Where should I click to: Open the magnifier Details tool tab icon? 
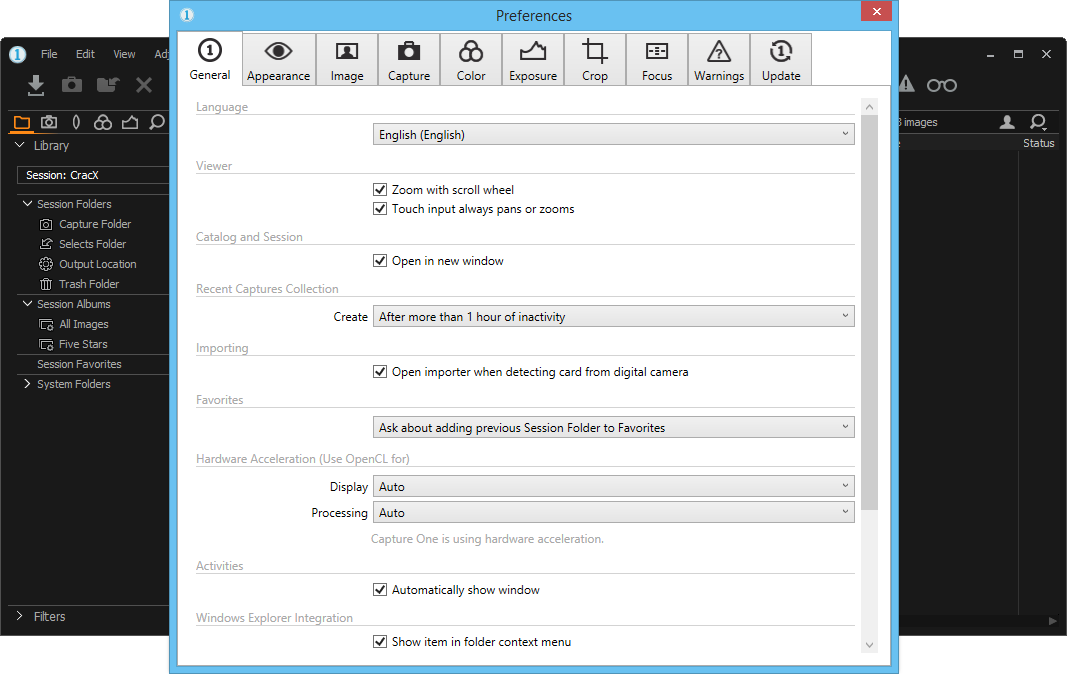tap(157, 123)
